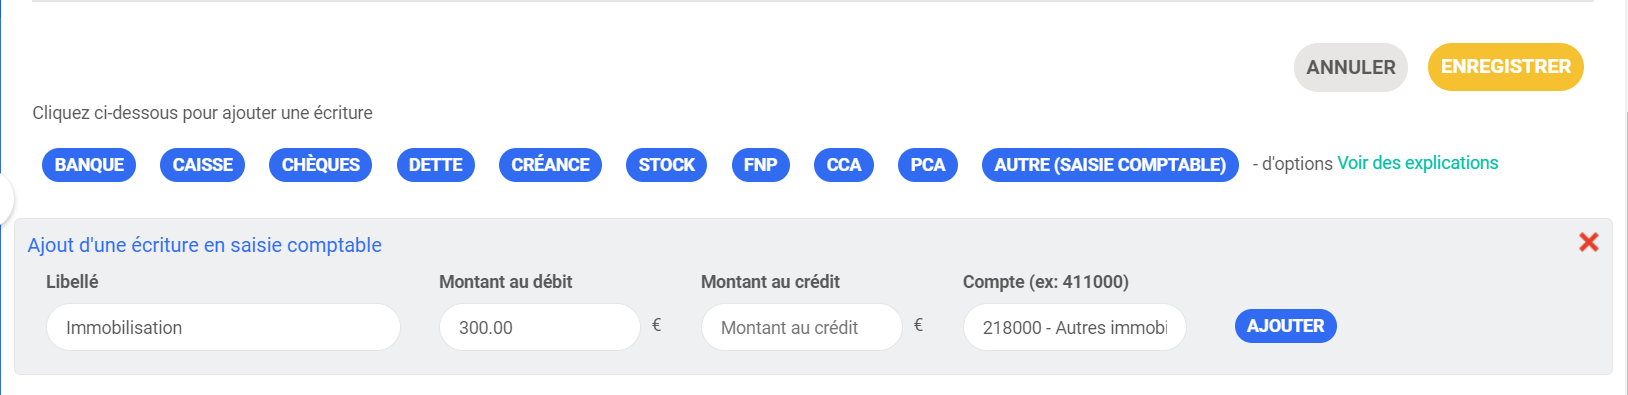Pick the FNP entry type

point(760,165)
